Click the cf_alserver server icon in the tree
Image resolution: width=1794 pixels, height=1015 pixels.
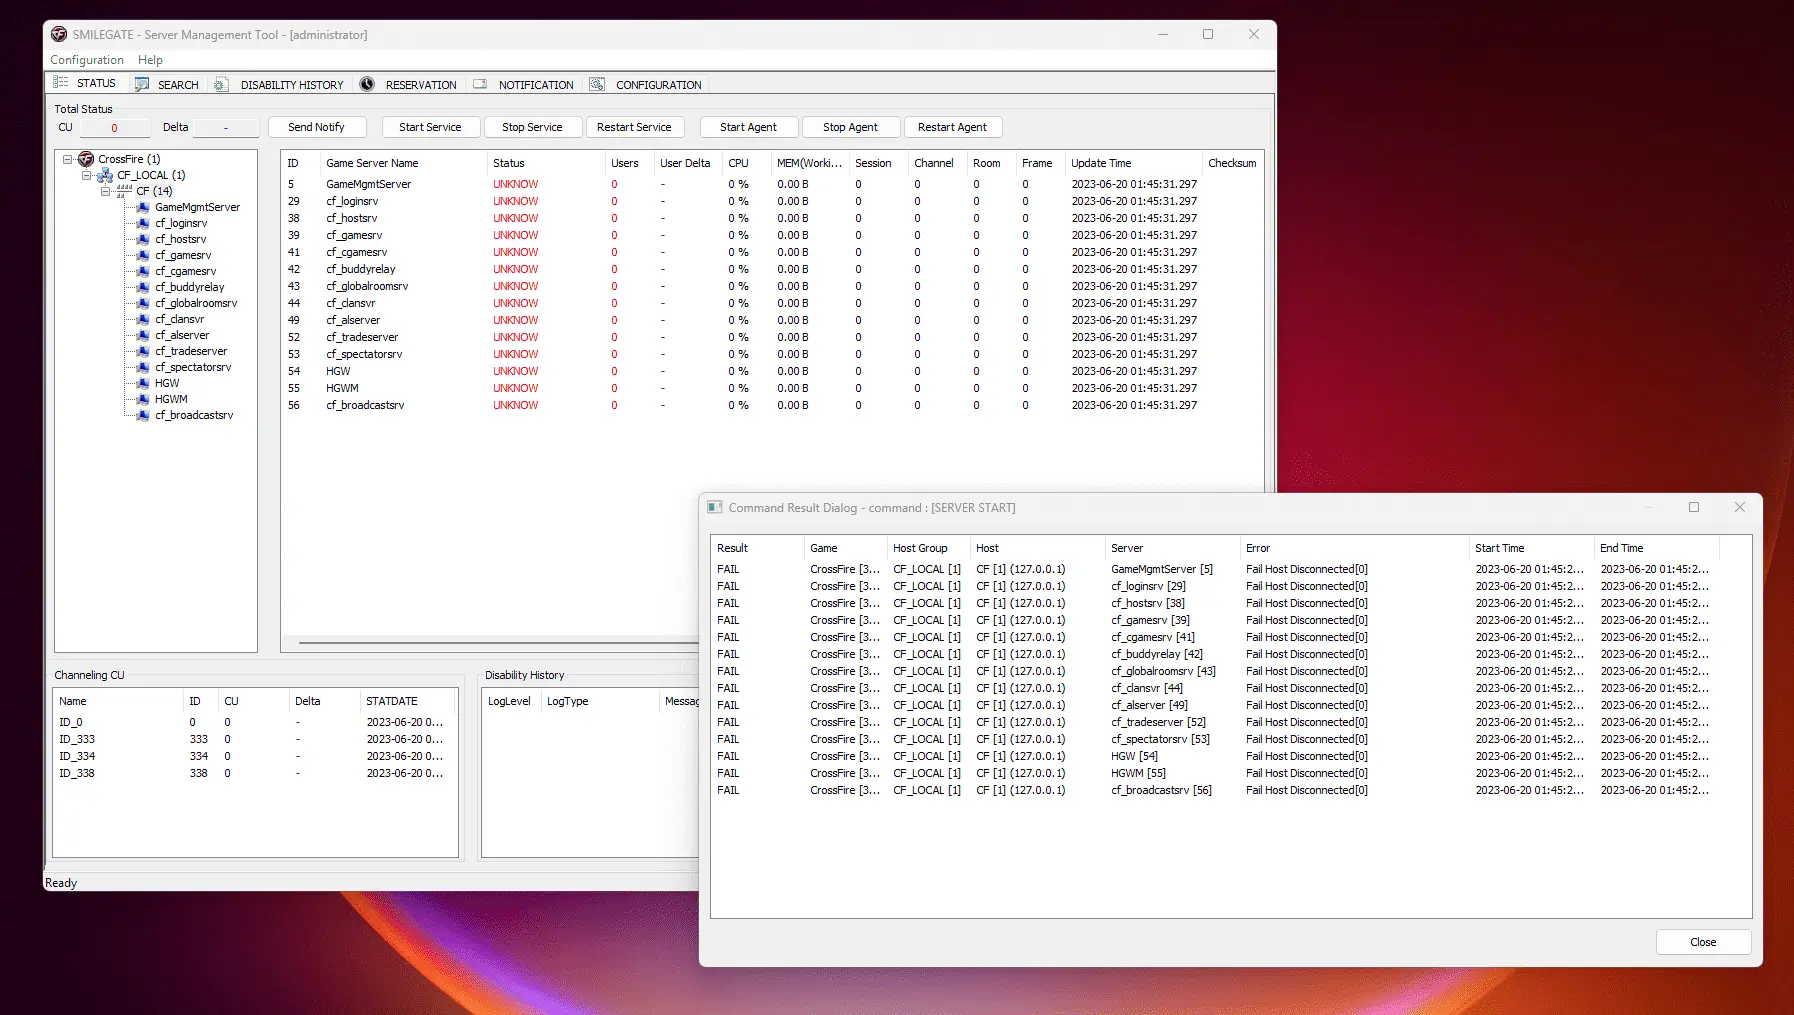tap(143, 335)
